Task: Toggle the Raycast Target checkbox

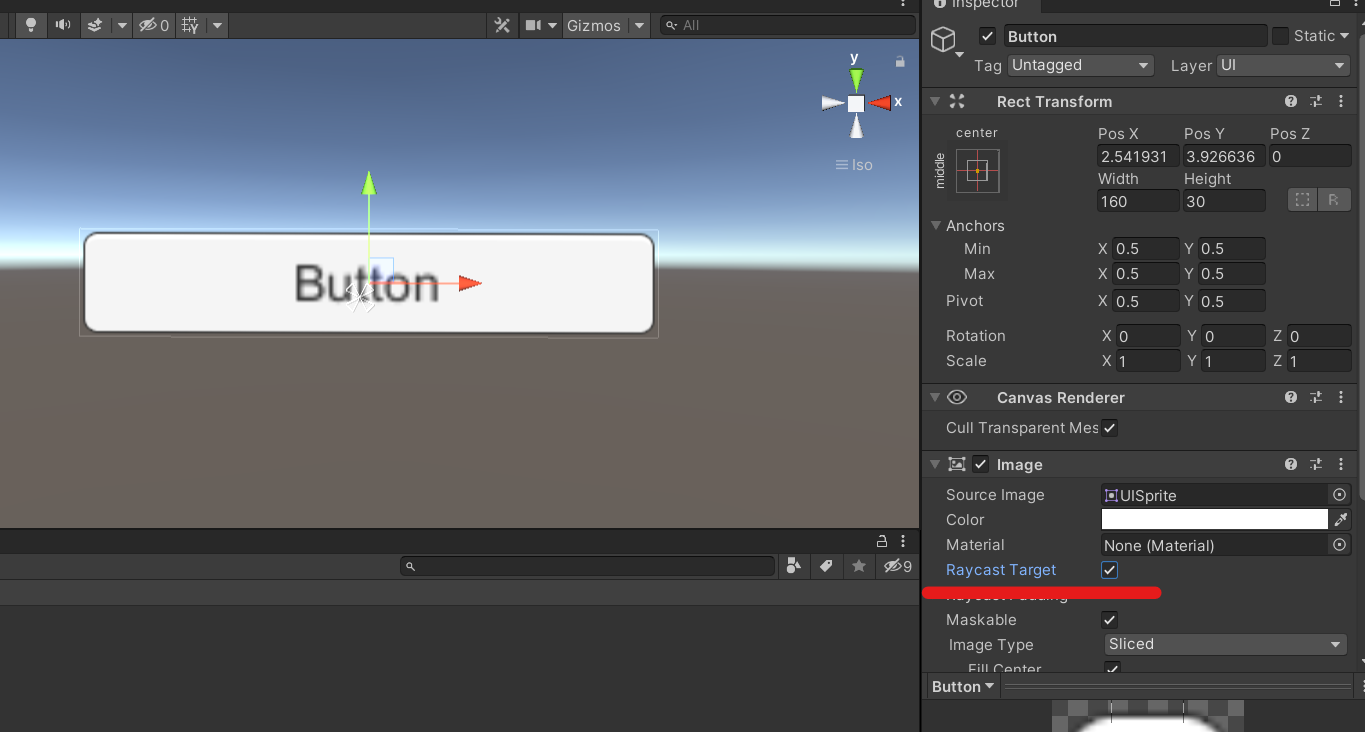Action: tap(1109, 570)
